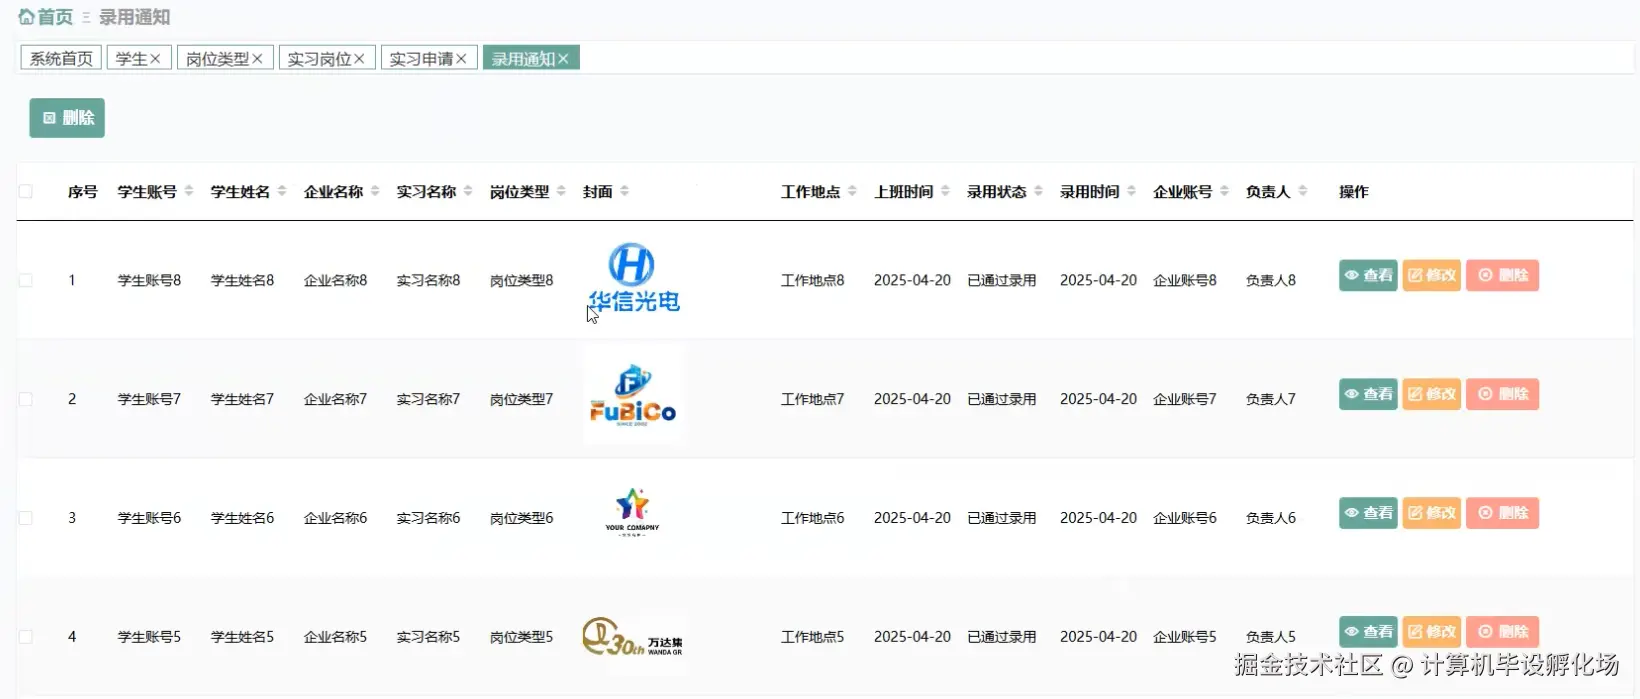The height and width of the screenshot is (699, 1640).
Task: Sort by 企业名称 column arrows
Action: (375, 191)
